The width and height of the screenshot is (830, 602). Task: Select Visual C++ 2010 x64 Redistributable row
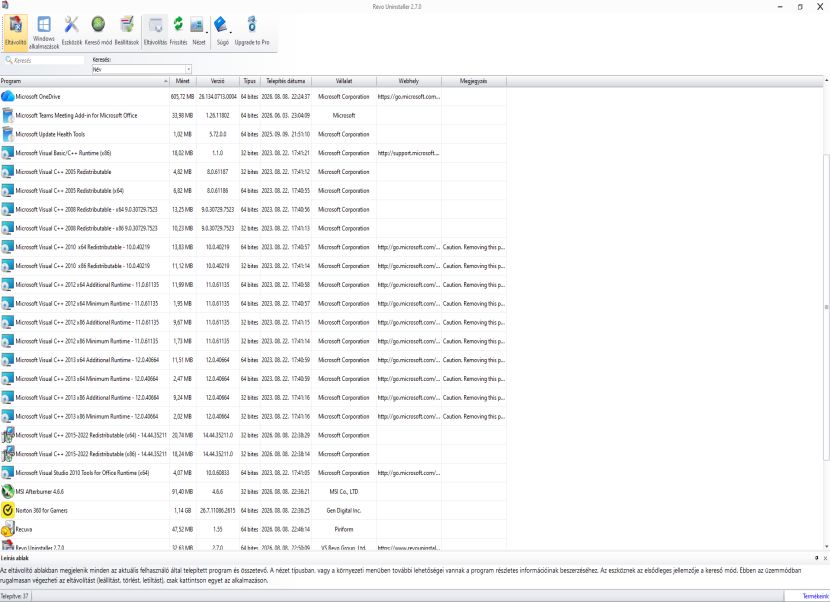coord(253,247)
